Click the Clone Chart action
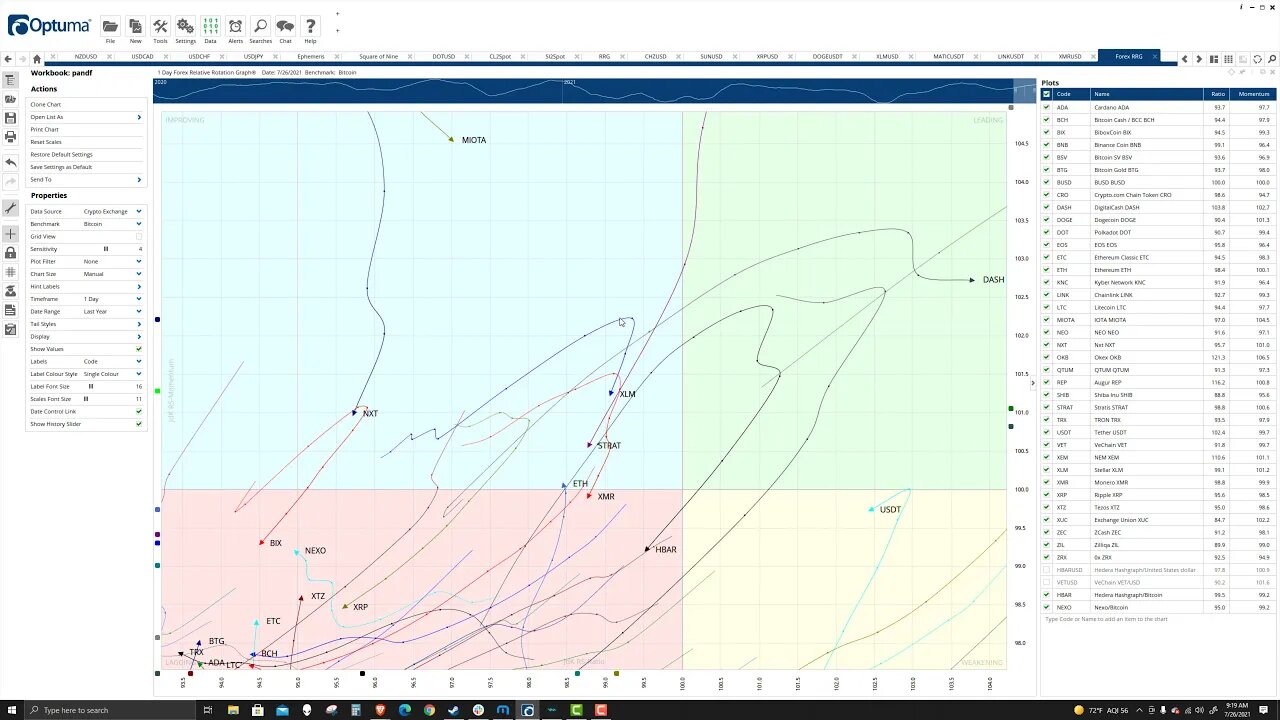The width and height of the screenshot is (1280, 720). (45, 104)
